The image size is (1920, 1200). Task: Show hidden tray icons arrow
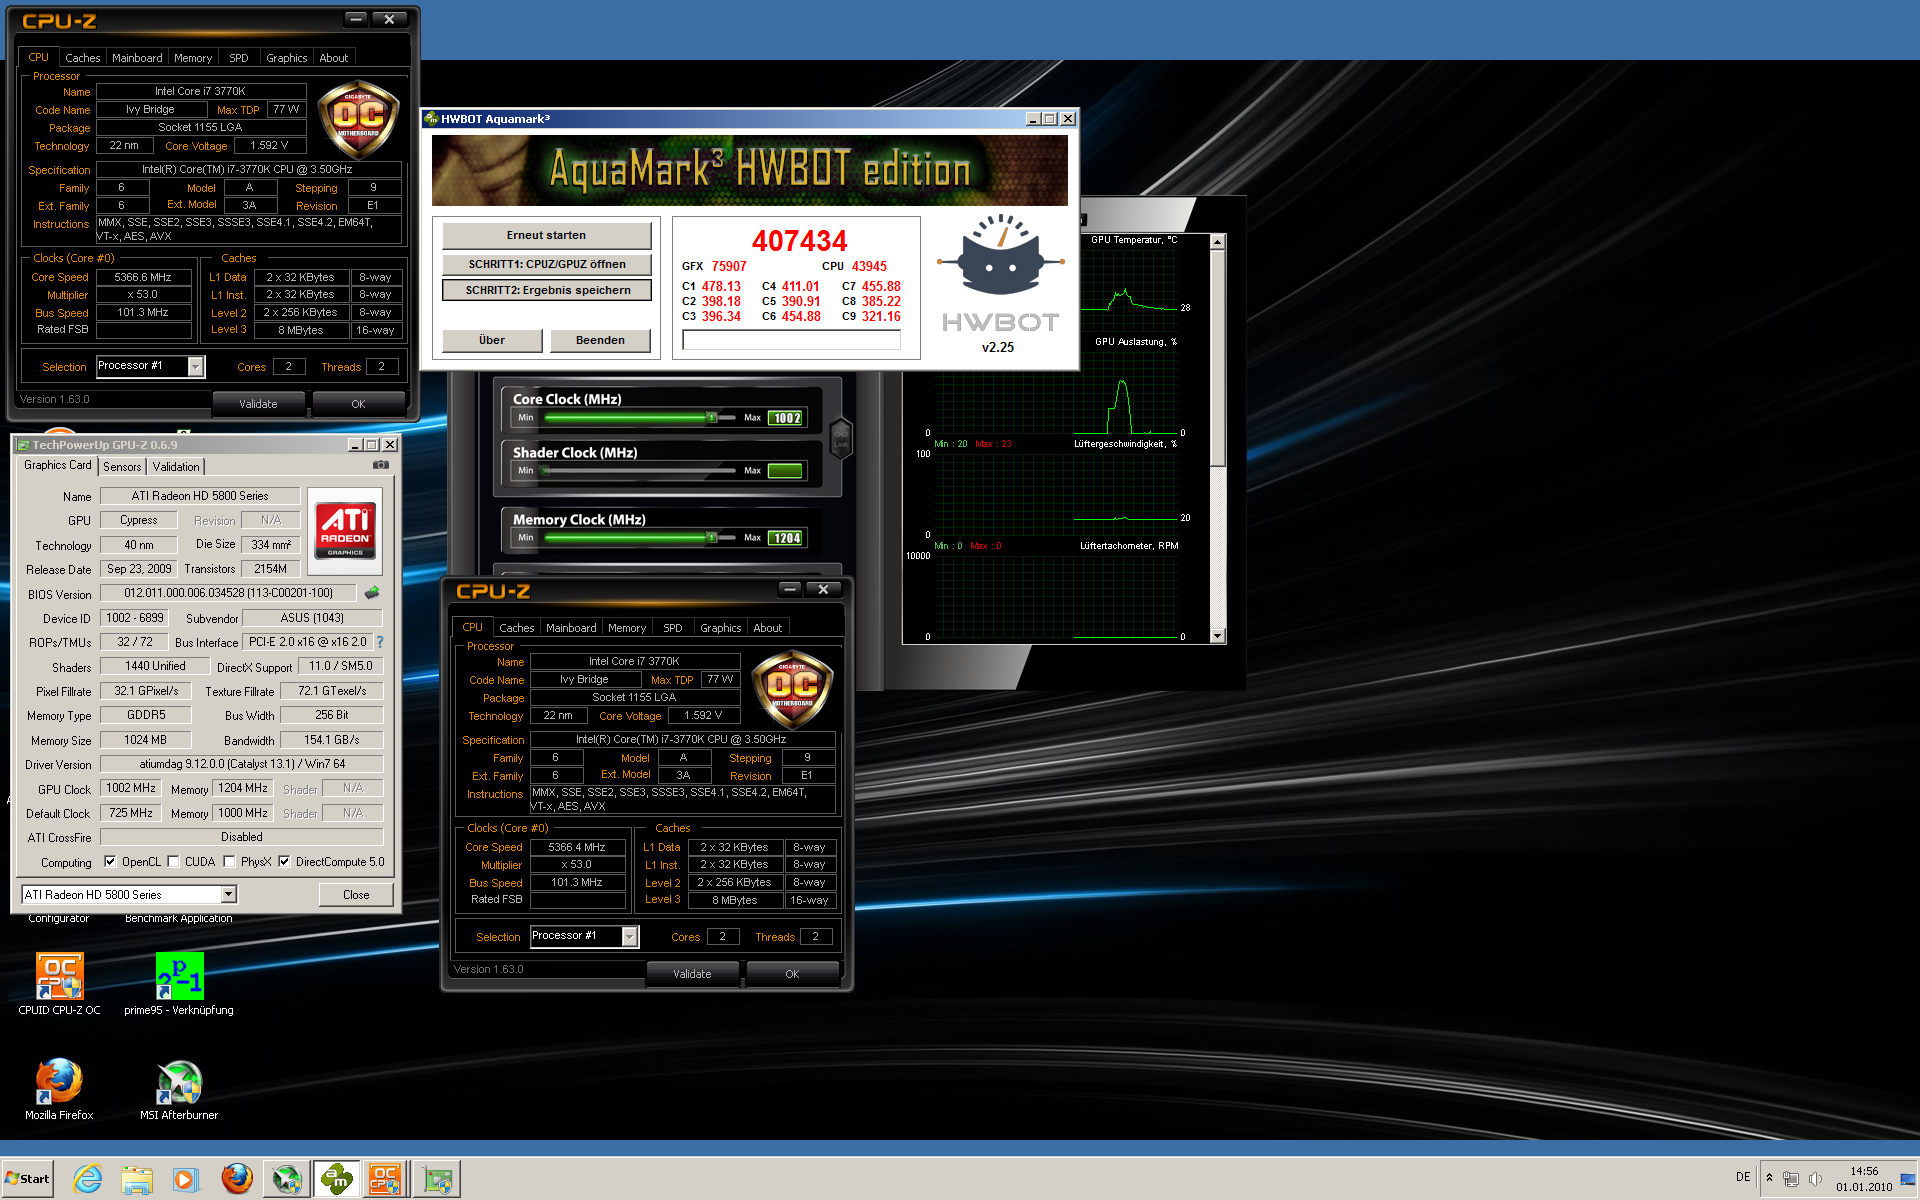coord(1769,1178)
